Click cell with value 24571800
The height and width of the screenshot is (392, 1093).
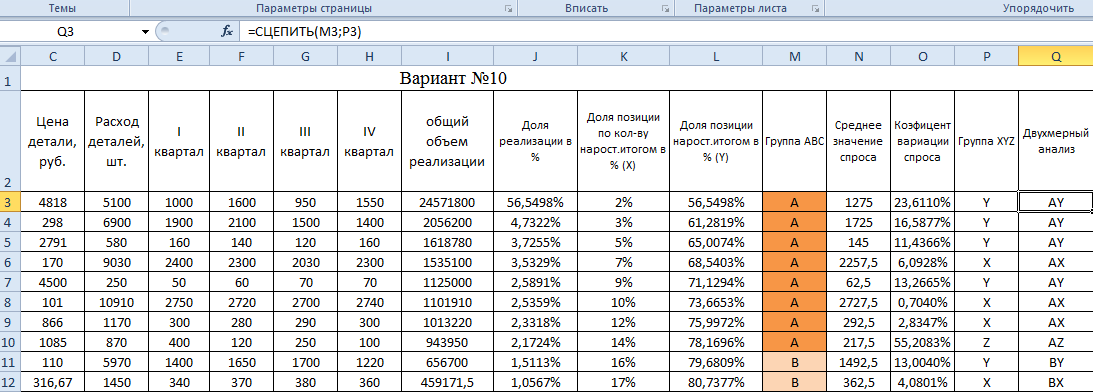click(448, 202)
